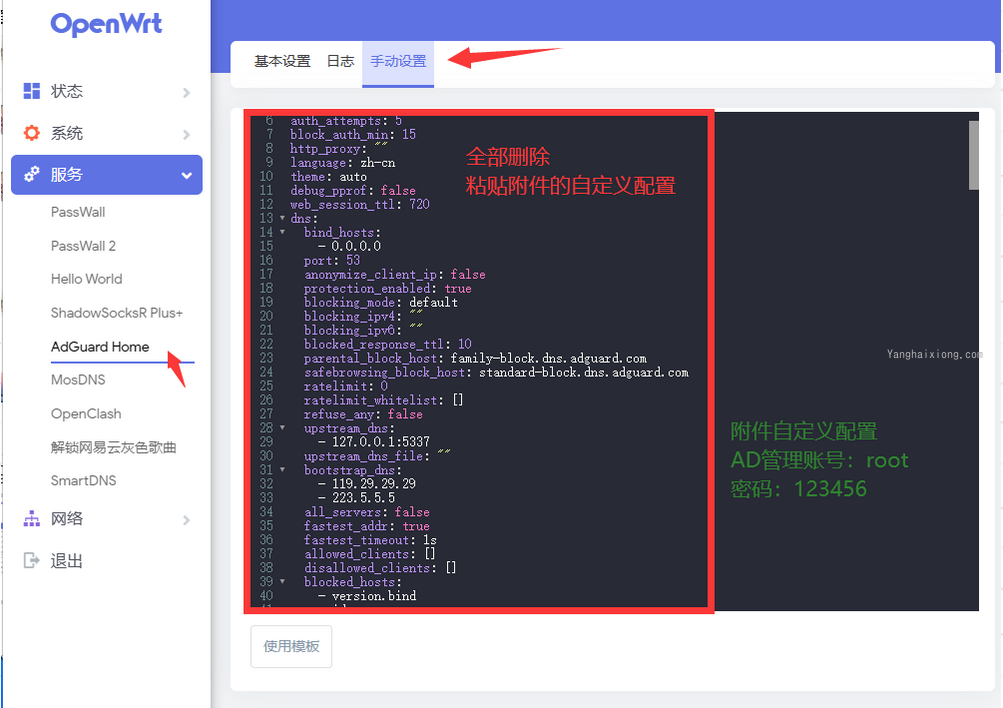Click the blocked_response_ttl: 10 line

pos(388,344)
